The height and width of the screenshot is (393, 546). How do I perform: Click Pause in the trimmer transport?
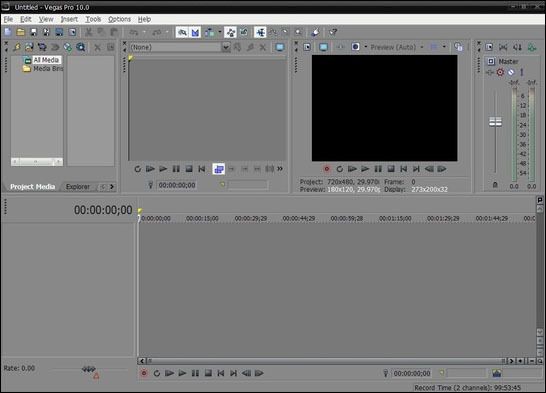click(176, 169)
